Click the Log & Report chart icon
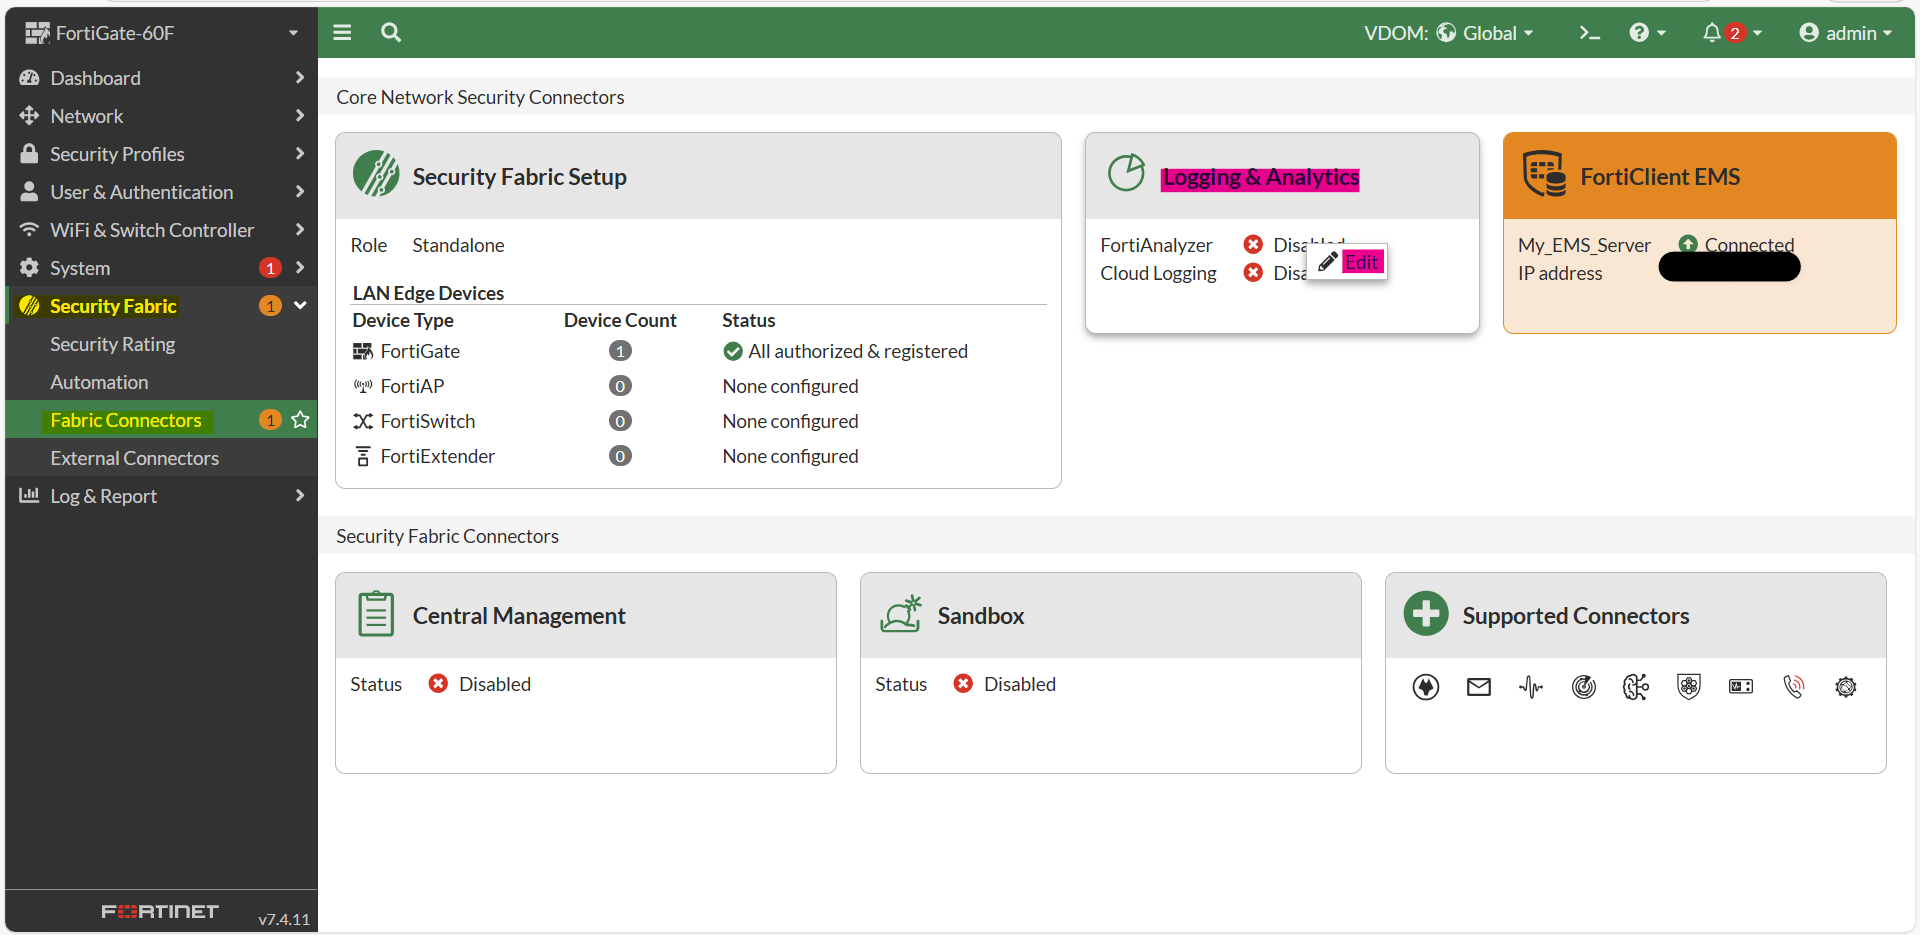 click(30, 496)
